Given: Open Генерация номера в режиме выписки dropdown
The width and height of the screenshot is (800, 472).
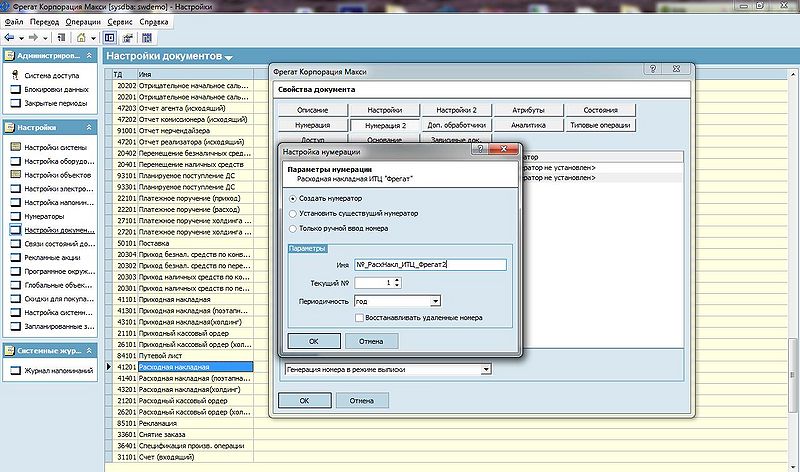Looking at the screenshot, I should click(x=486, y=369).
